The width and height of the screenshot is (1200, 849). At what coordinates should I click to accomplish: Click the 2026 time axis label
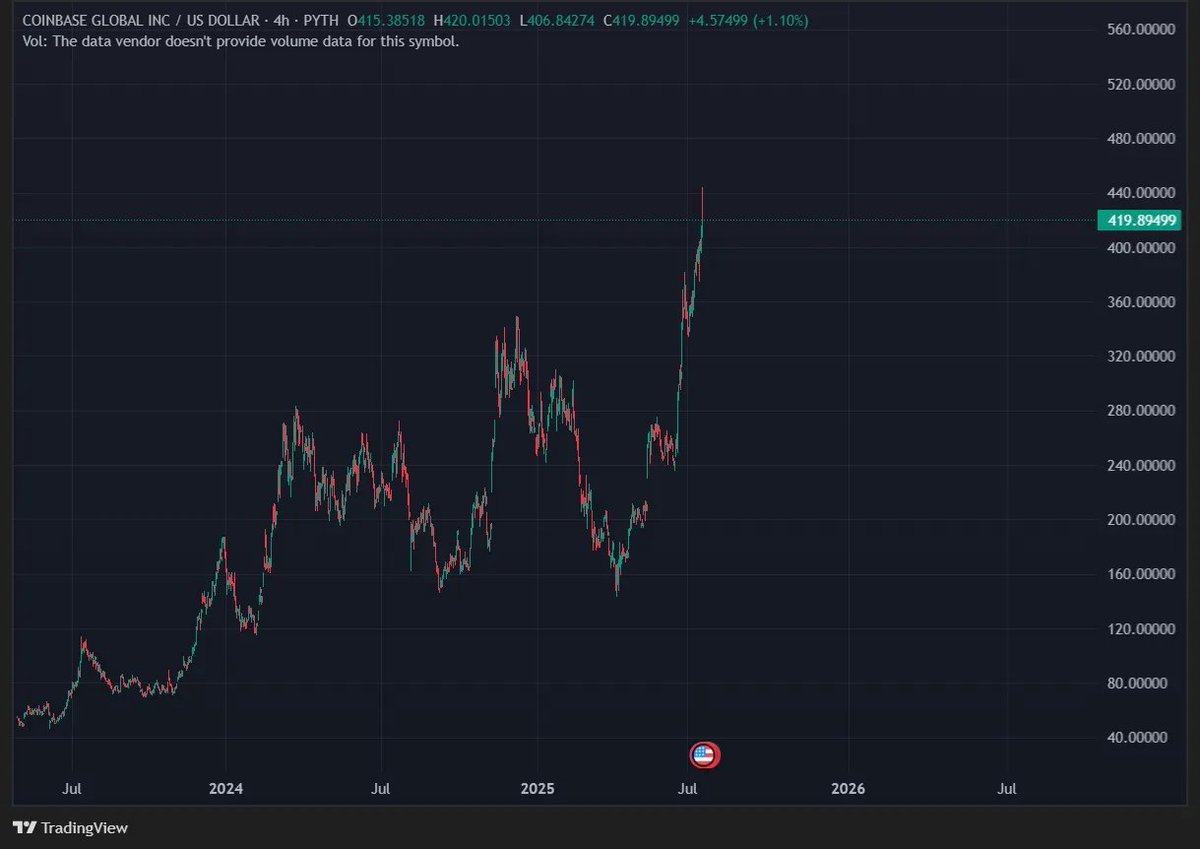click(848, 789)
